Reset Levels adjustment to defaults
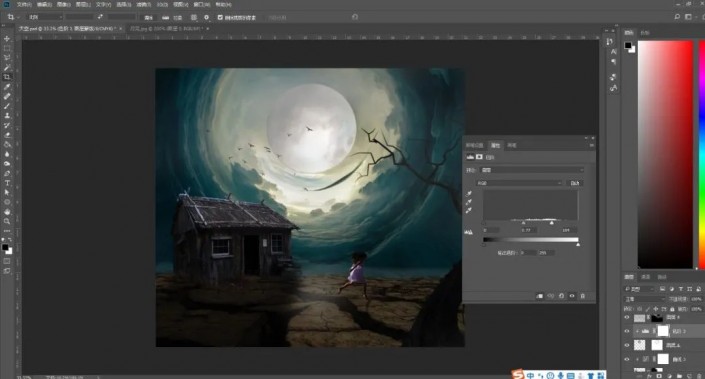This screenshot has height=379, width=705. [x=561, y=296]
